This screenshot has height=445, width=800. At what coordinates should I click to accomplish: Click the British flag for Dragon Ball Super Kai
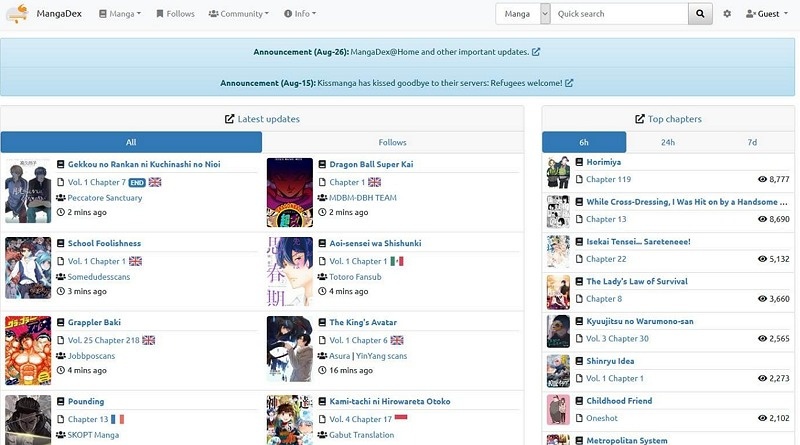pos(374,182)
